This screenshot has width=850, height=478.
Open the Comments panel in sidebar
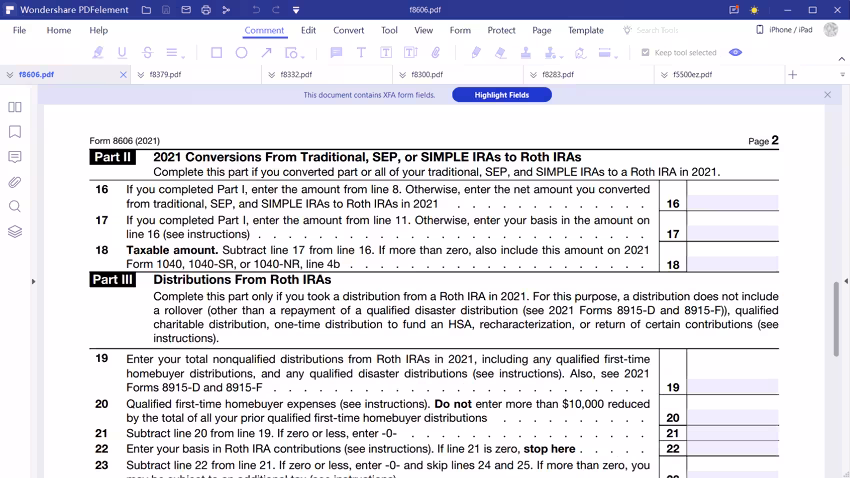tap(15, 157)
